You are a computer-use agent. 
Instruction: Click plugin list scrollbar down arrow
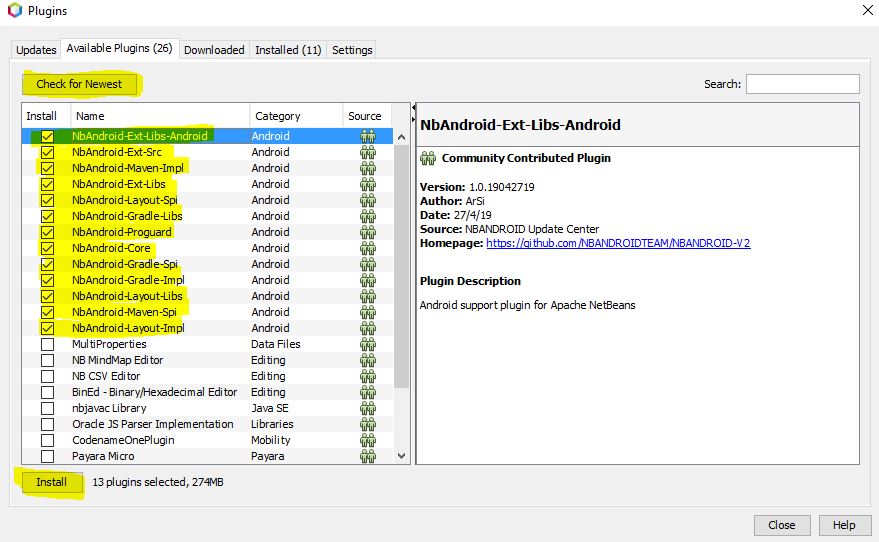pyautogui.click(x=401, y=456)
